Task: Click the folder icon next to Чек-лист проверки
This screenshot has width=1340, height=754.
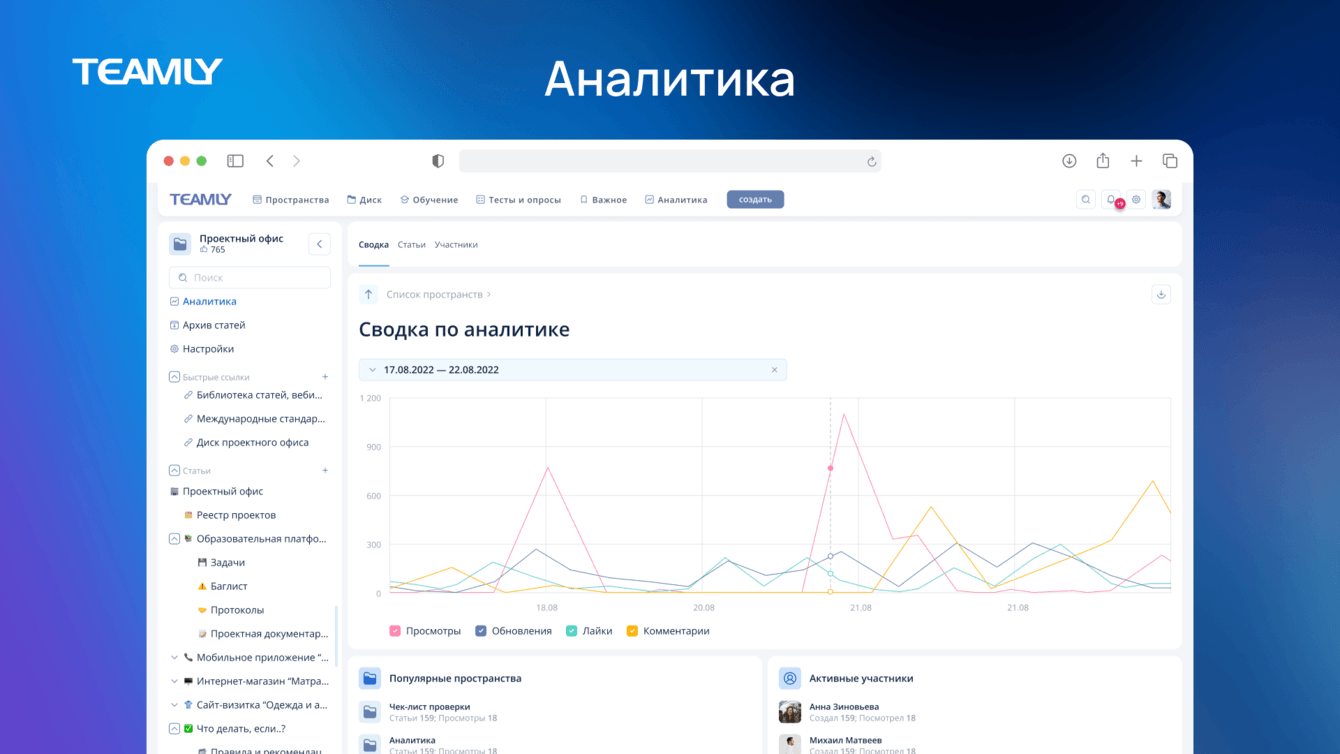Action: pyautogui.click(x=370, y=712)
